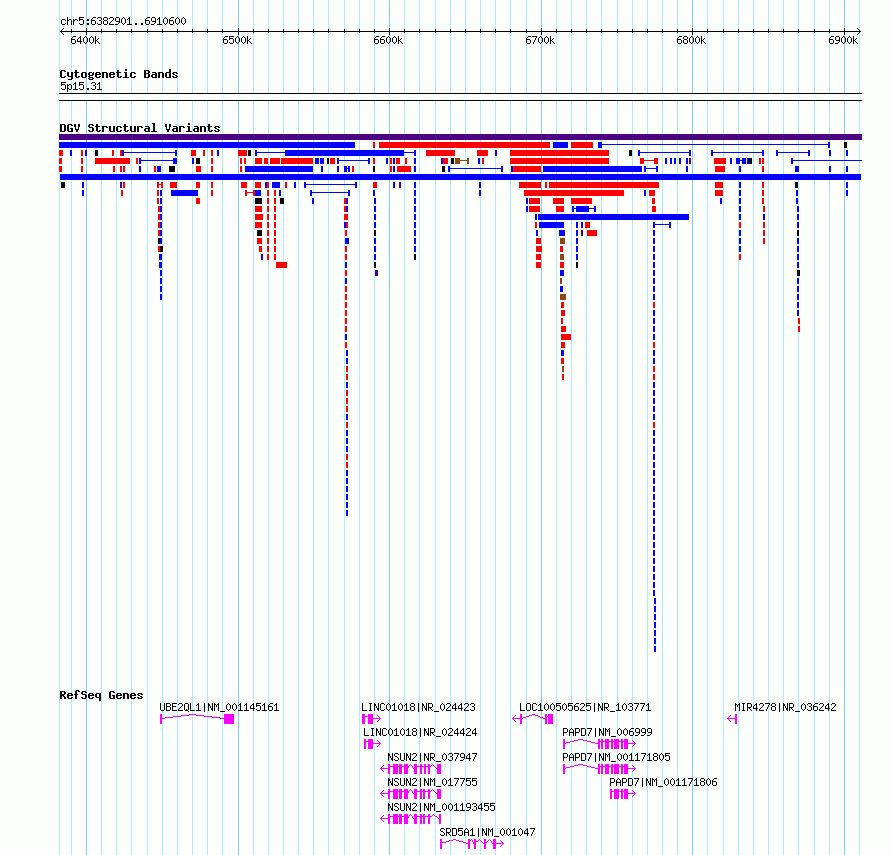Click the 6400k ruler label
This screenshot has height=855, width=890.
coord(85,40)
